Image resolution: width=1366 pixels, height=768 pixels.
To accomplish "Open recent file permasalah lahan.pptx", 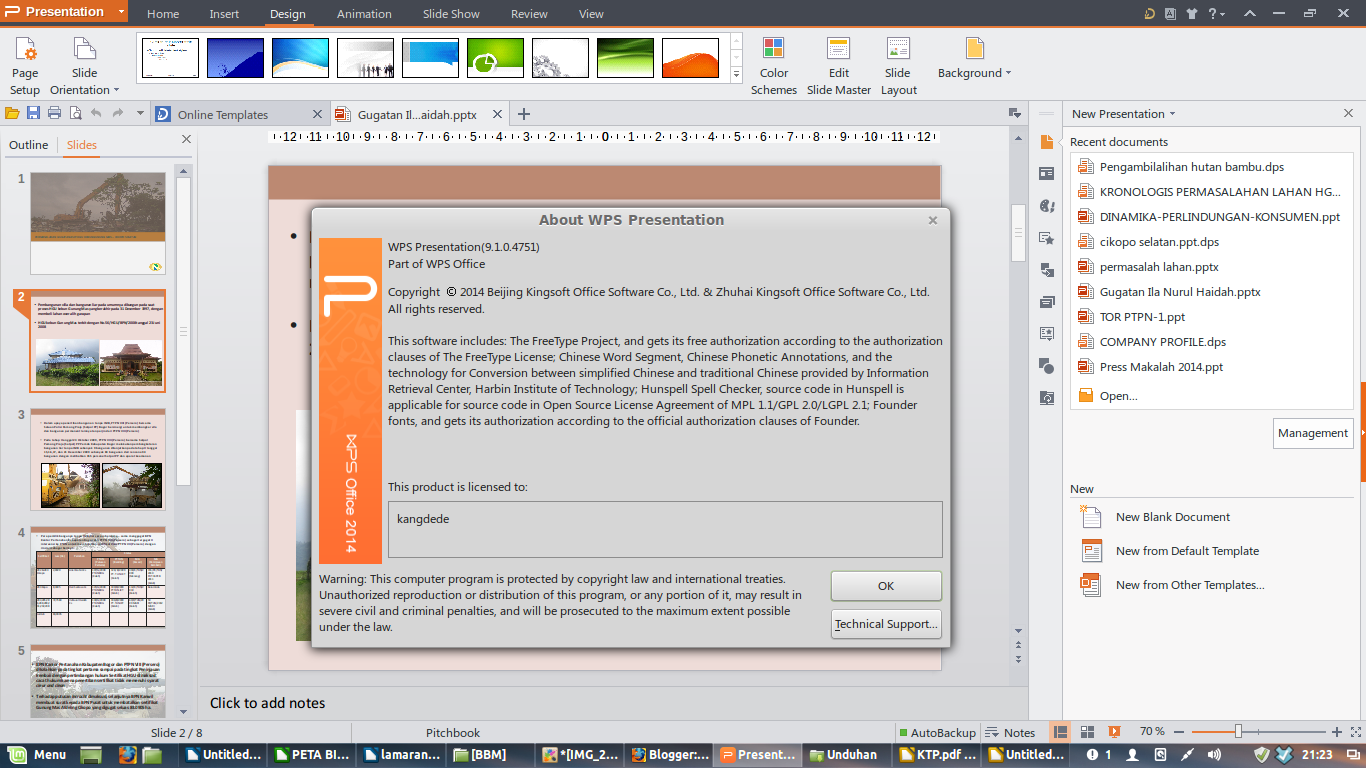I will tap(1159, 267).
